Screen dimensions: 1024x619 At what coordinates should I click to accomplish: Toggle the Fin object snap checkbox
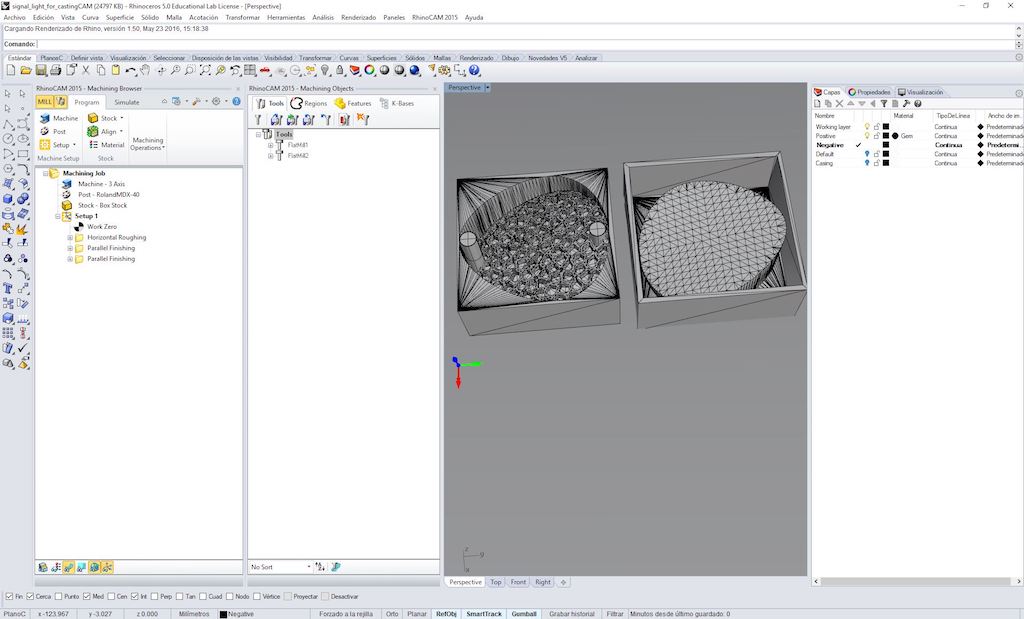[x=9, y=596]
